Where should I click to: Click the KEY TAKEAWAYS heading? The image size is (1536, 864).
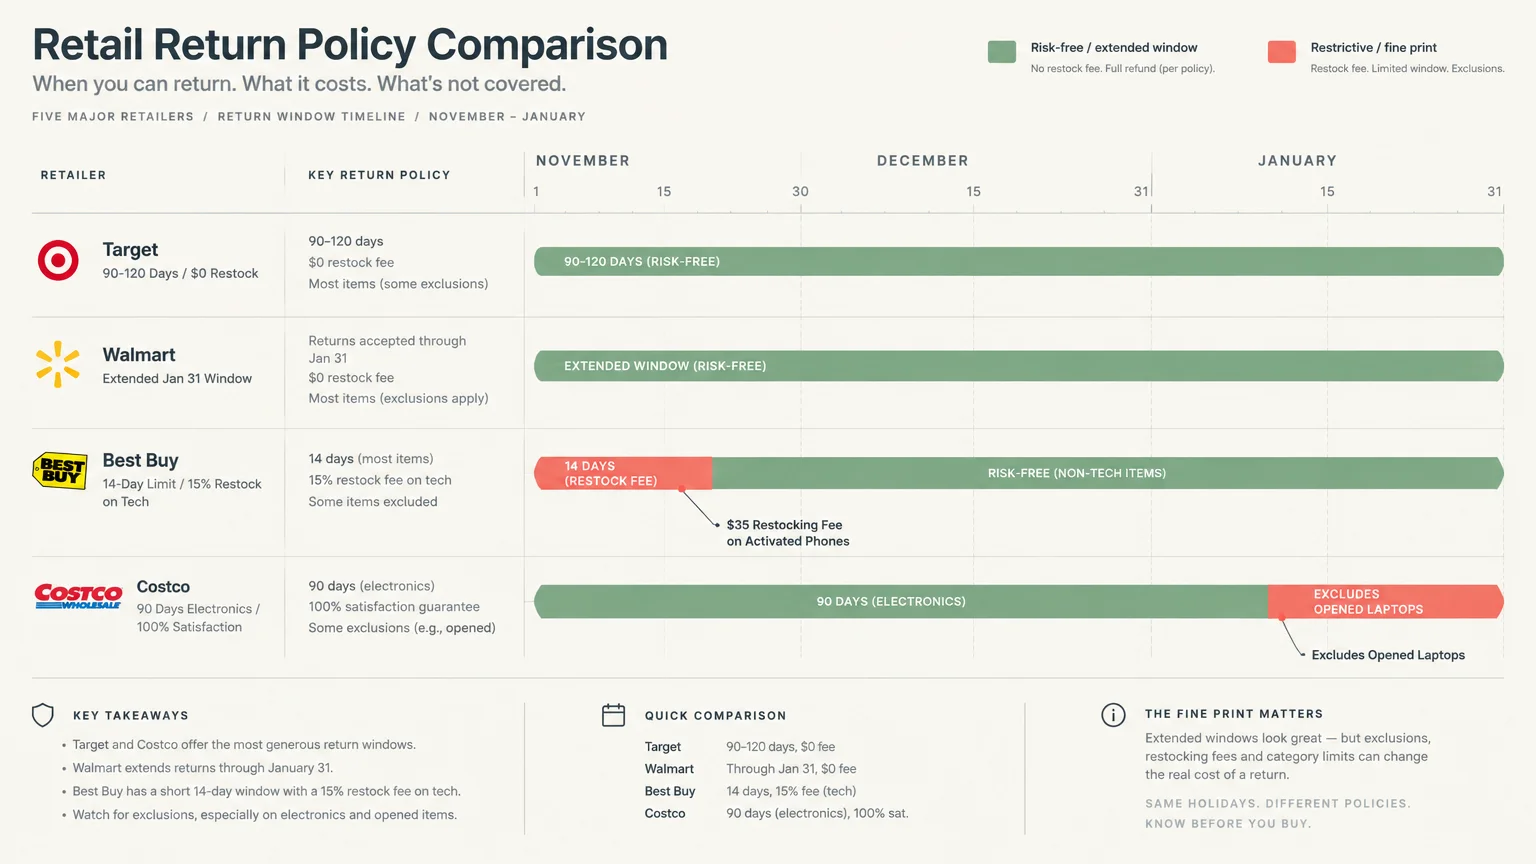(131, 716)
